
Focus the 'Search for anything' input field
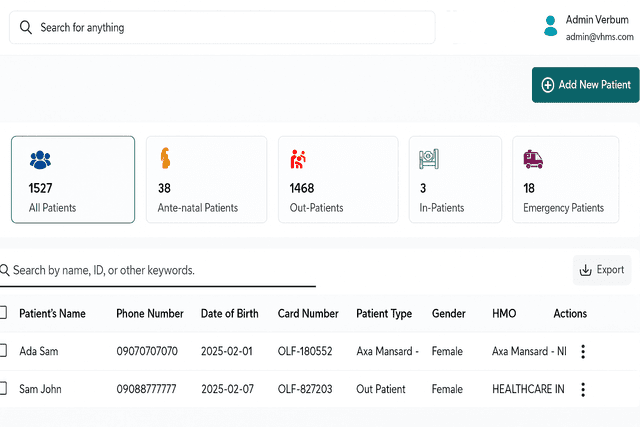pos(230,28)
